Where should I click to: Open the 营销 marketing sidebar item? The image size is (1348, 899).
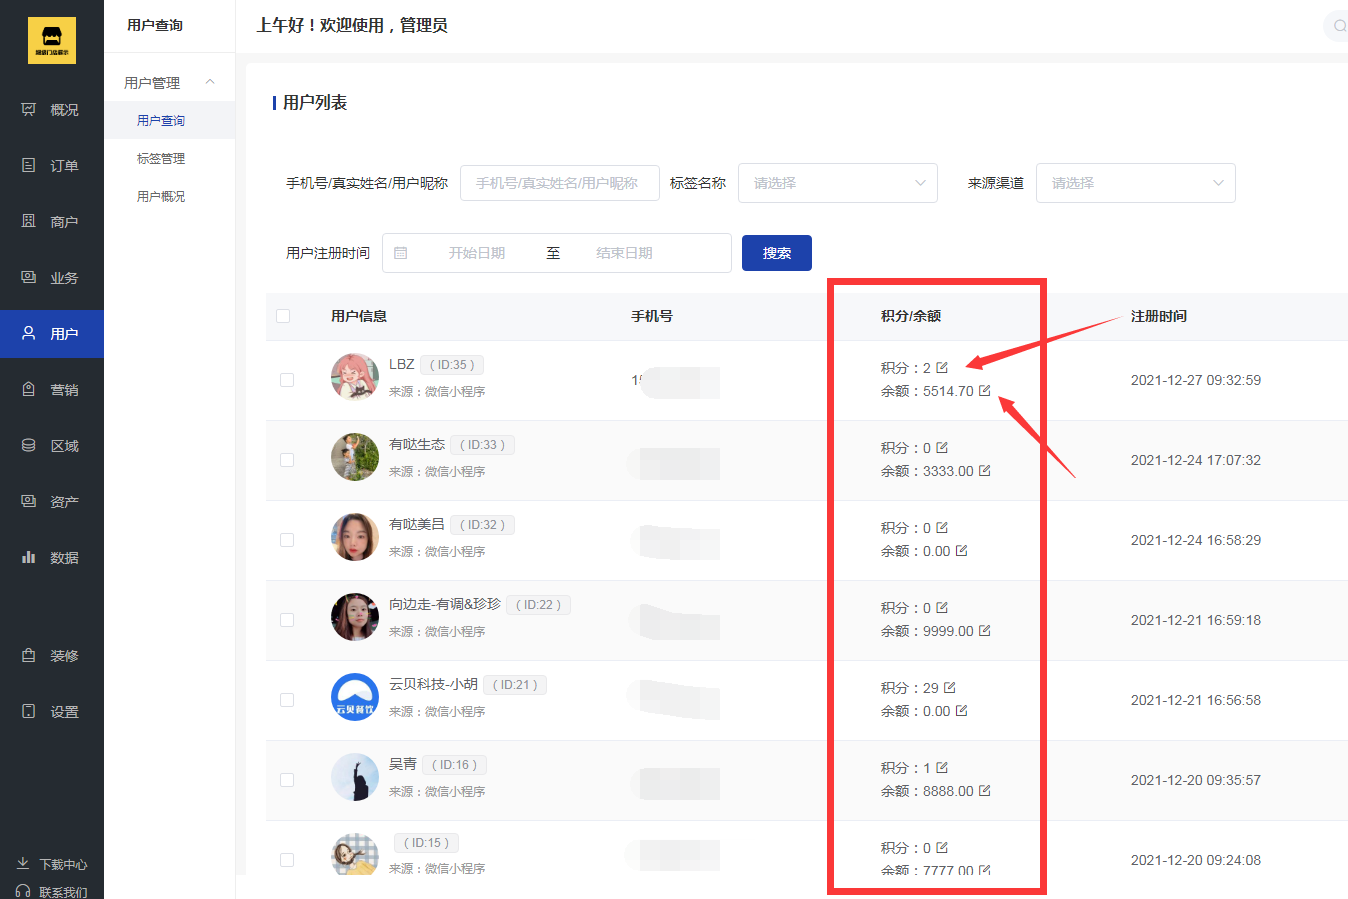(52, 390)
